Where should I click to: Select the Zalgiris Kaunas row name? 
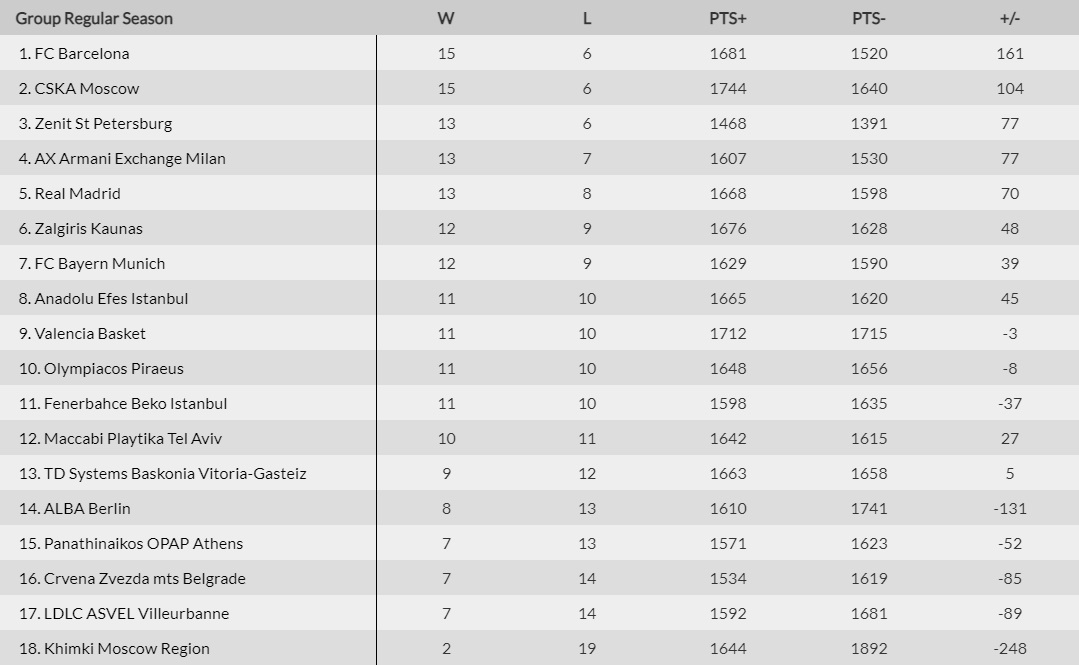tap(89, 229)
